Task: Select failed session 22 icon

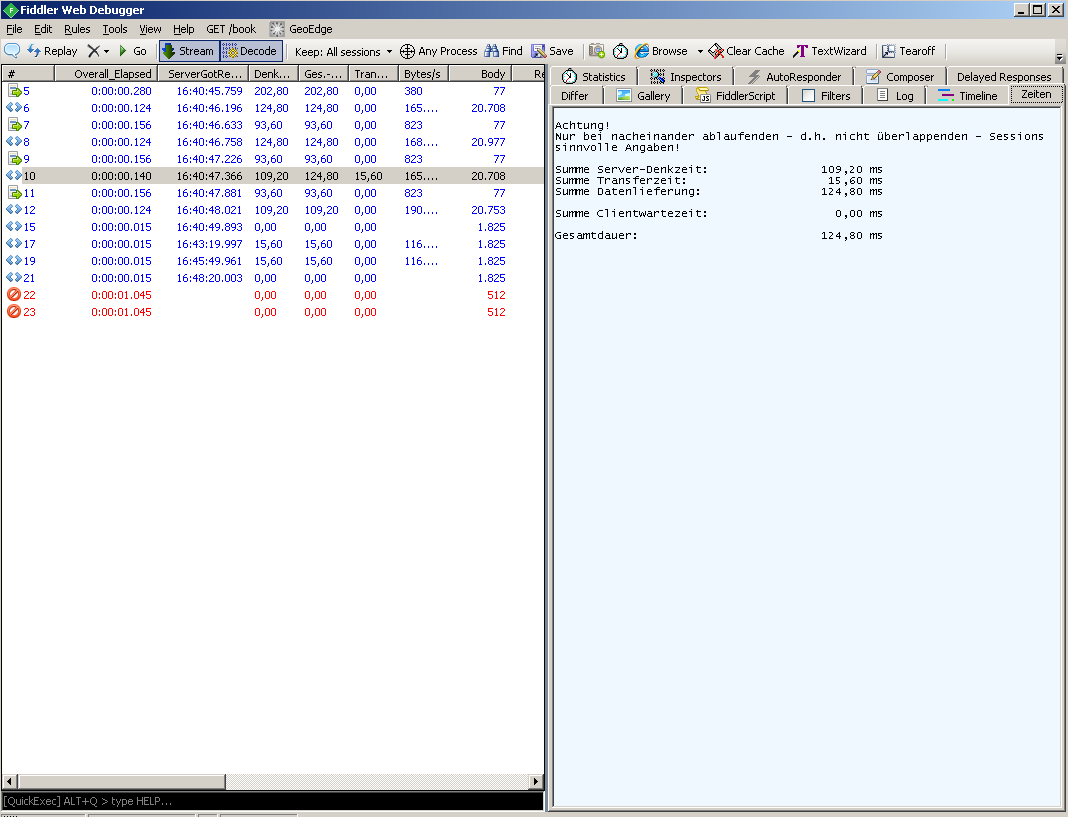Action: tap(14, 295)
